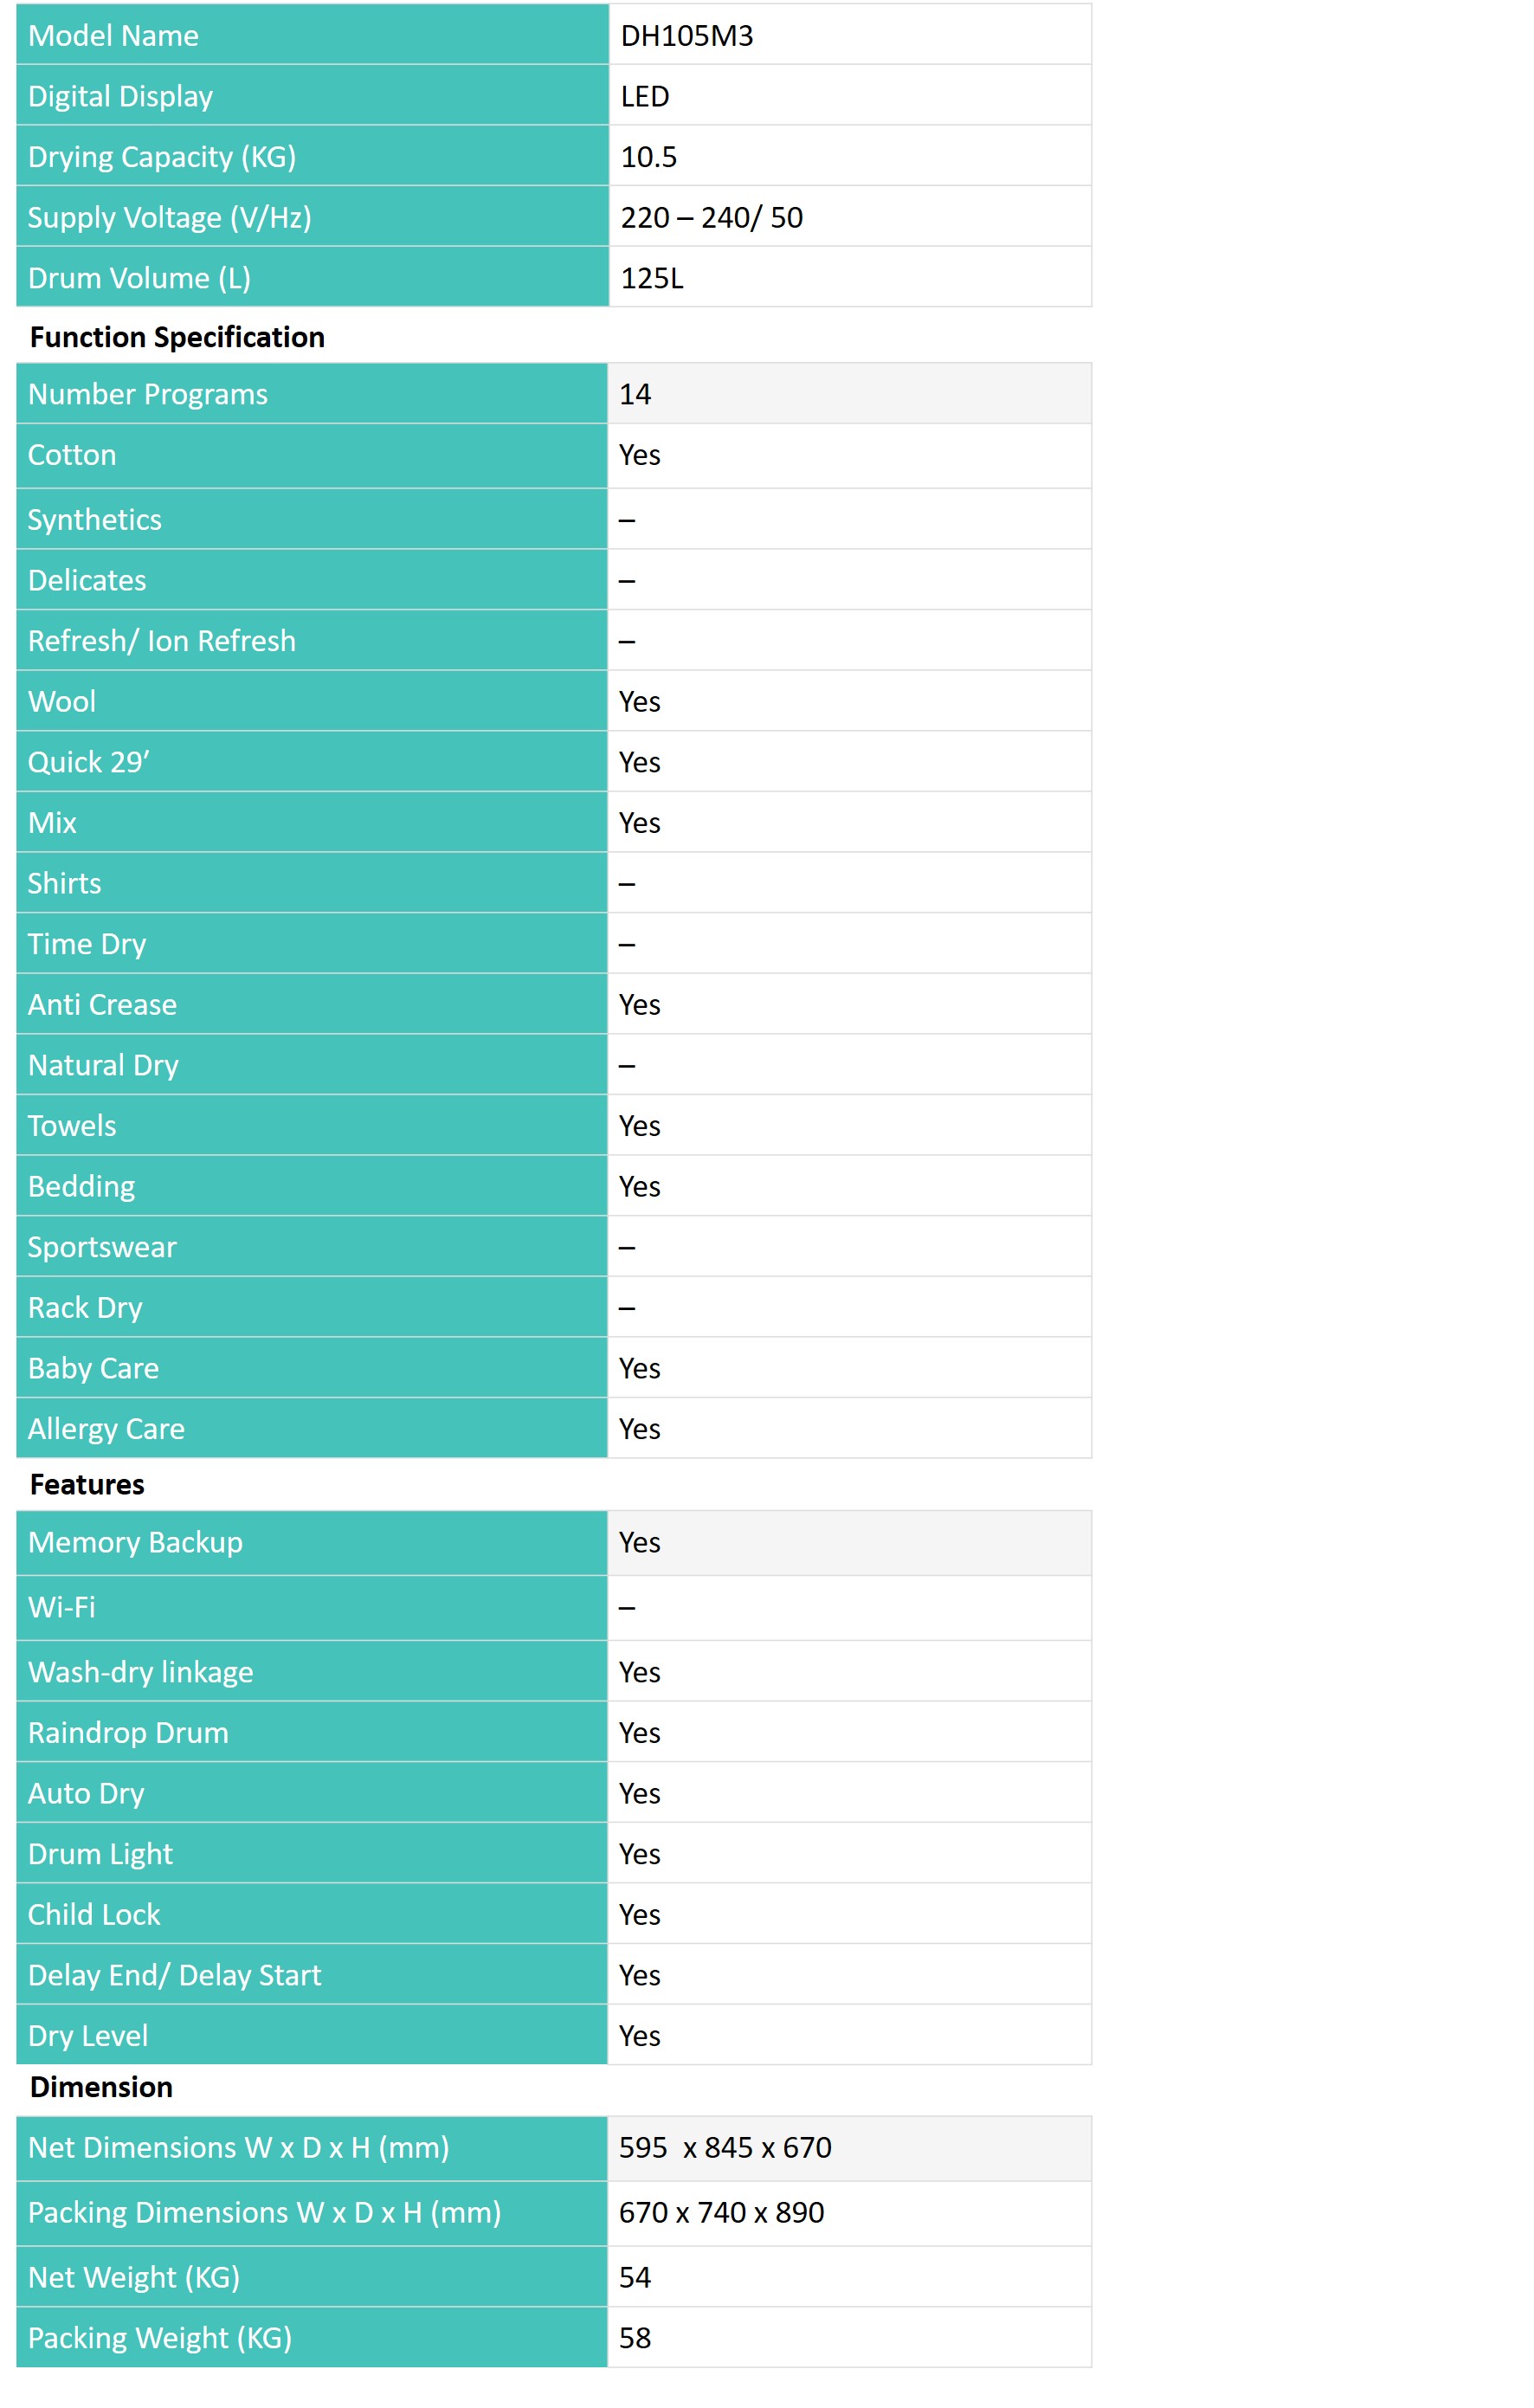Select the DH105M3 model value
Image resolution: width=1534 pixels, height=2408 pixels.
(x=686, y=36)
